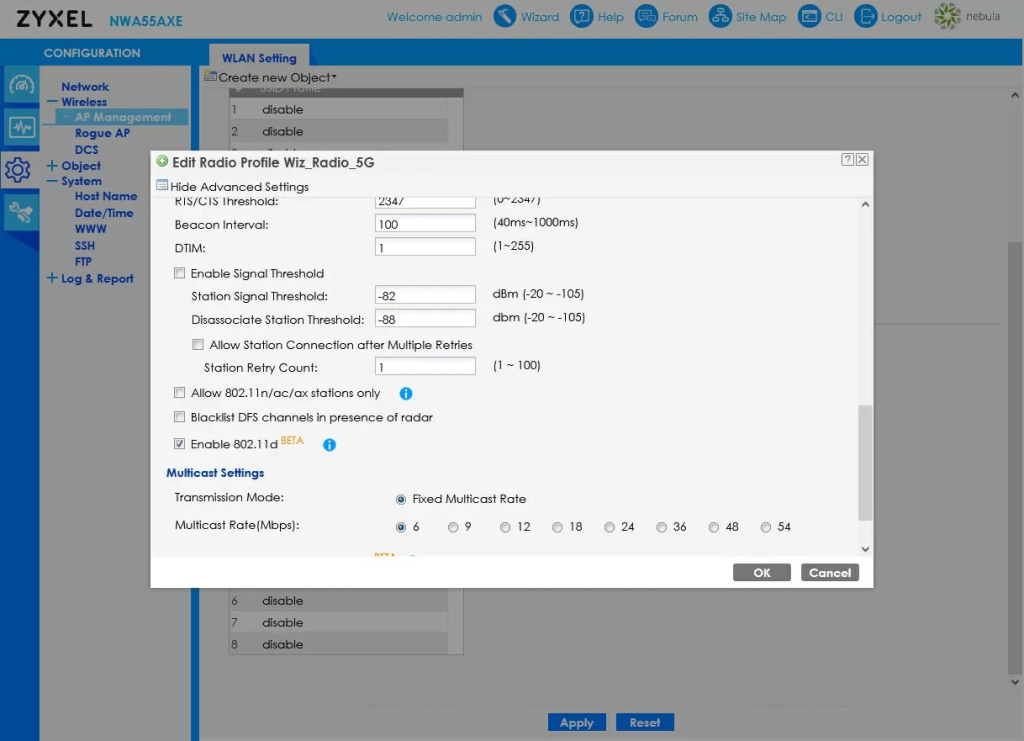Launch the CLI console icon
The image size is (1024, 741).
pos(809,17)
